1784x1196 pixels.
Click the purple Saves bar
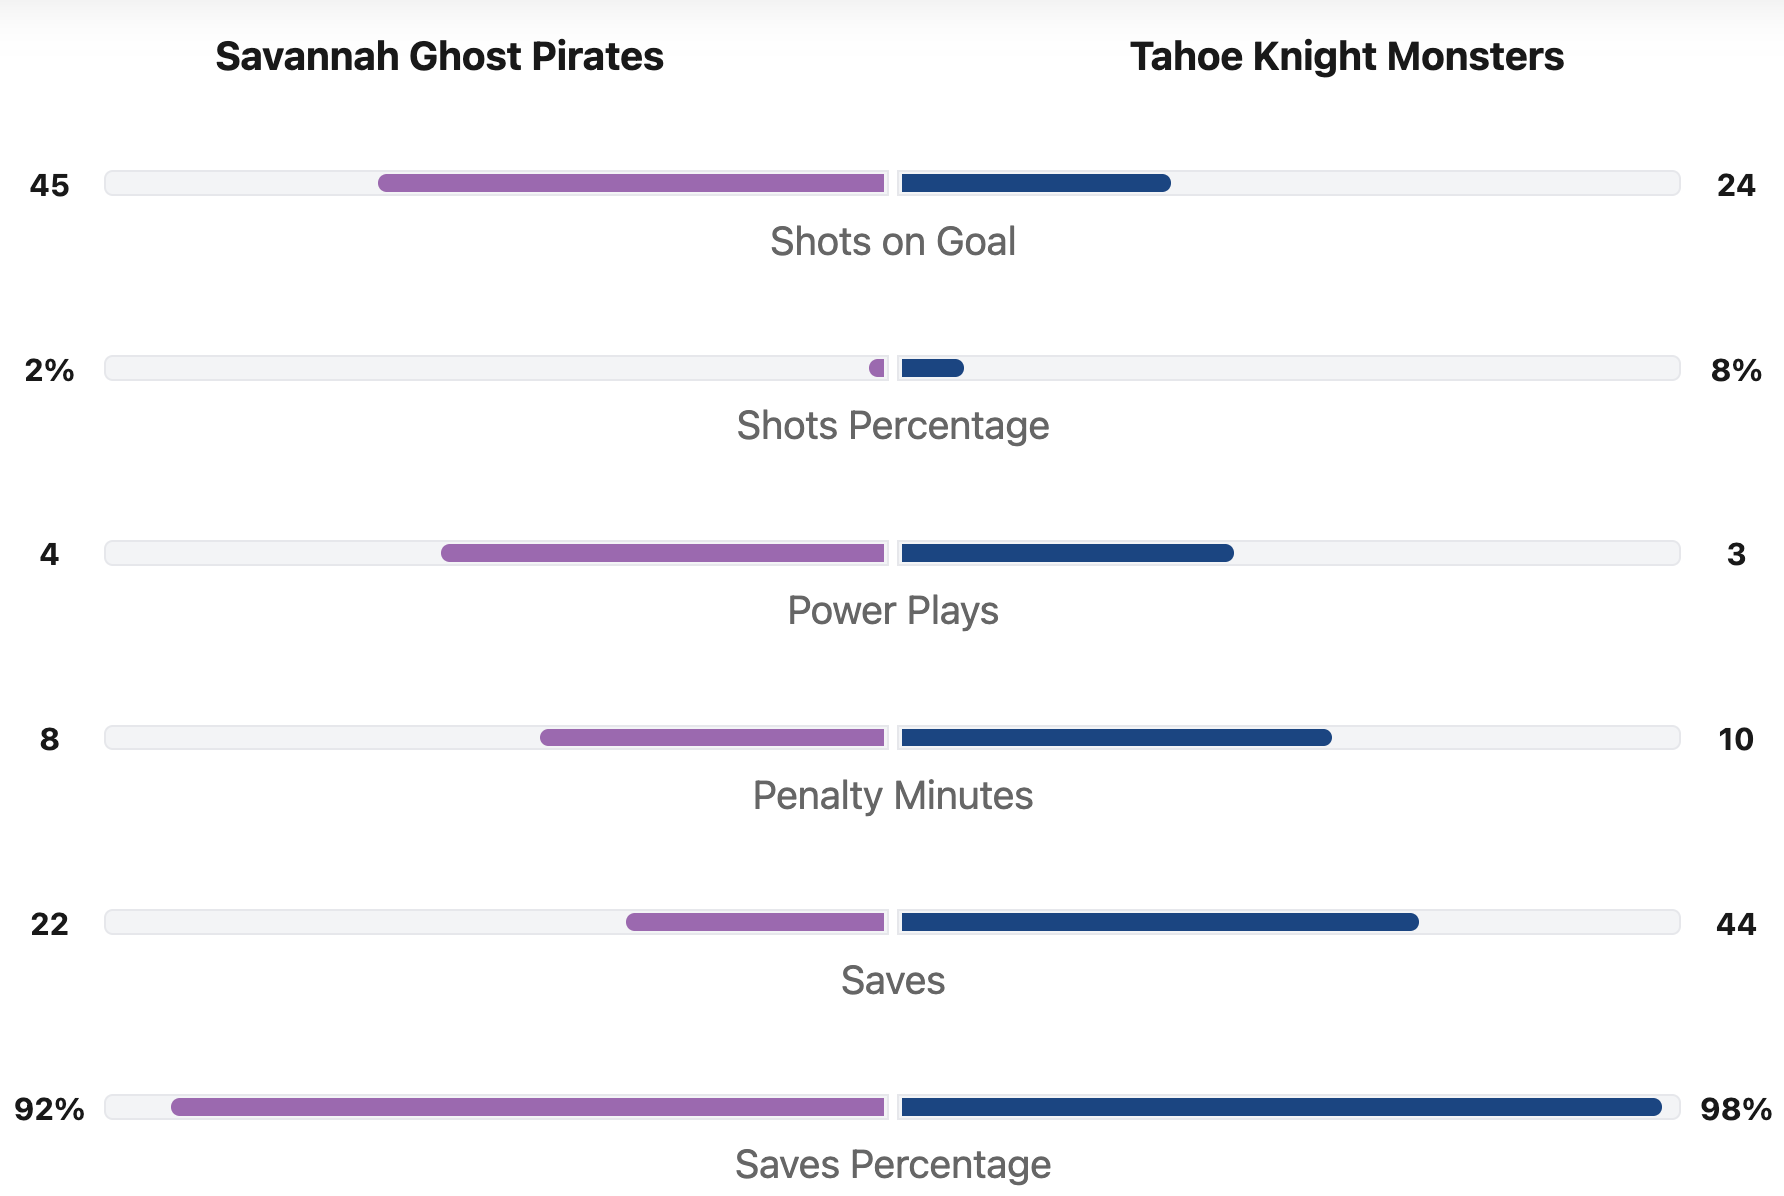(755, 922)
